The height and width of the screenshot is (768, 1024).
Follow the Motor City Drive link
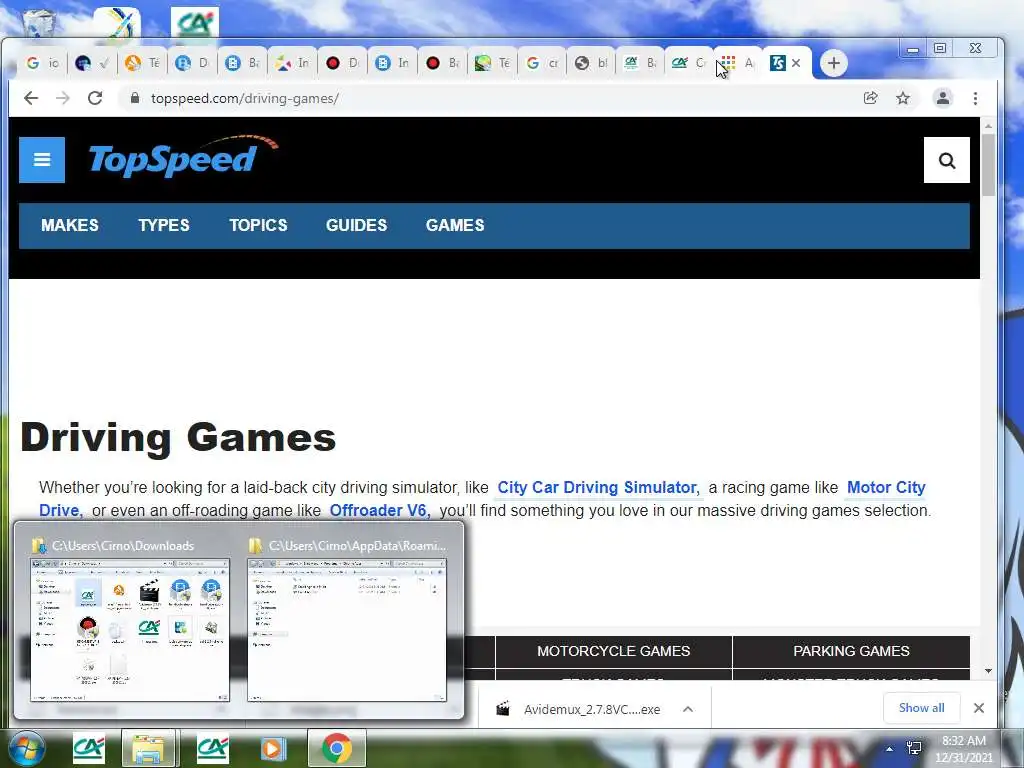pos(886,488)
